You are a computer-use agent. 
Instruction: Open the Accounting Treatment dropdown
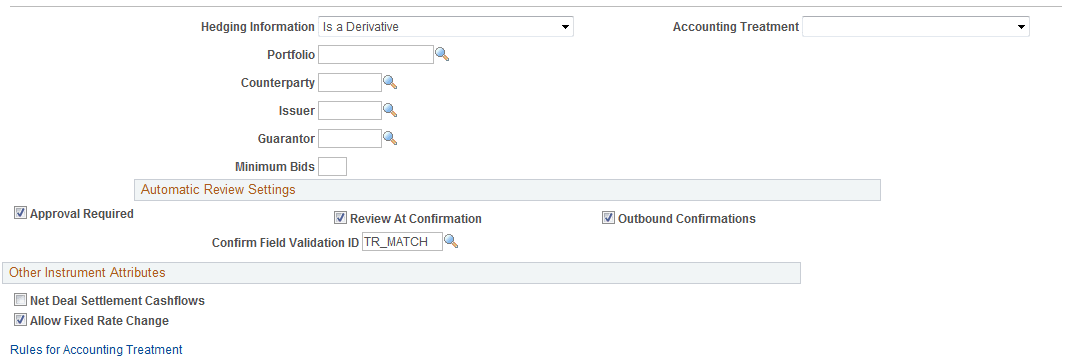[x=916, y=26]
